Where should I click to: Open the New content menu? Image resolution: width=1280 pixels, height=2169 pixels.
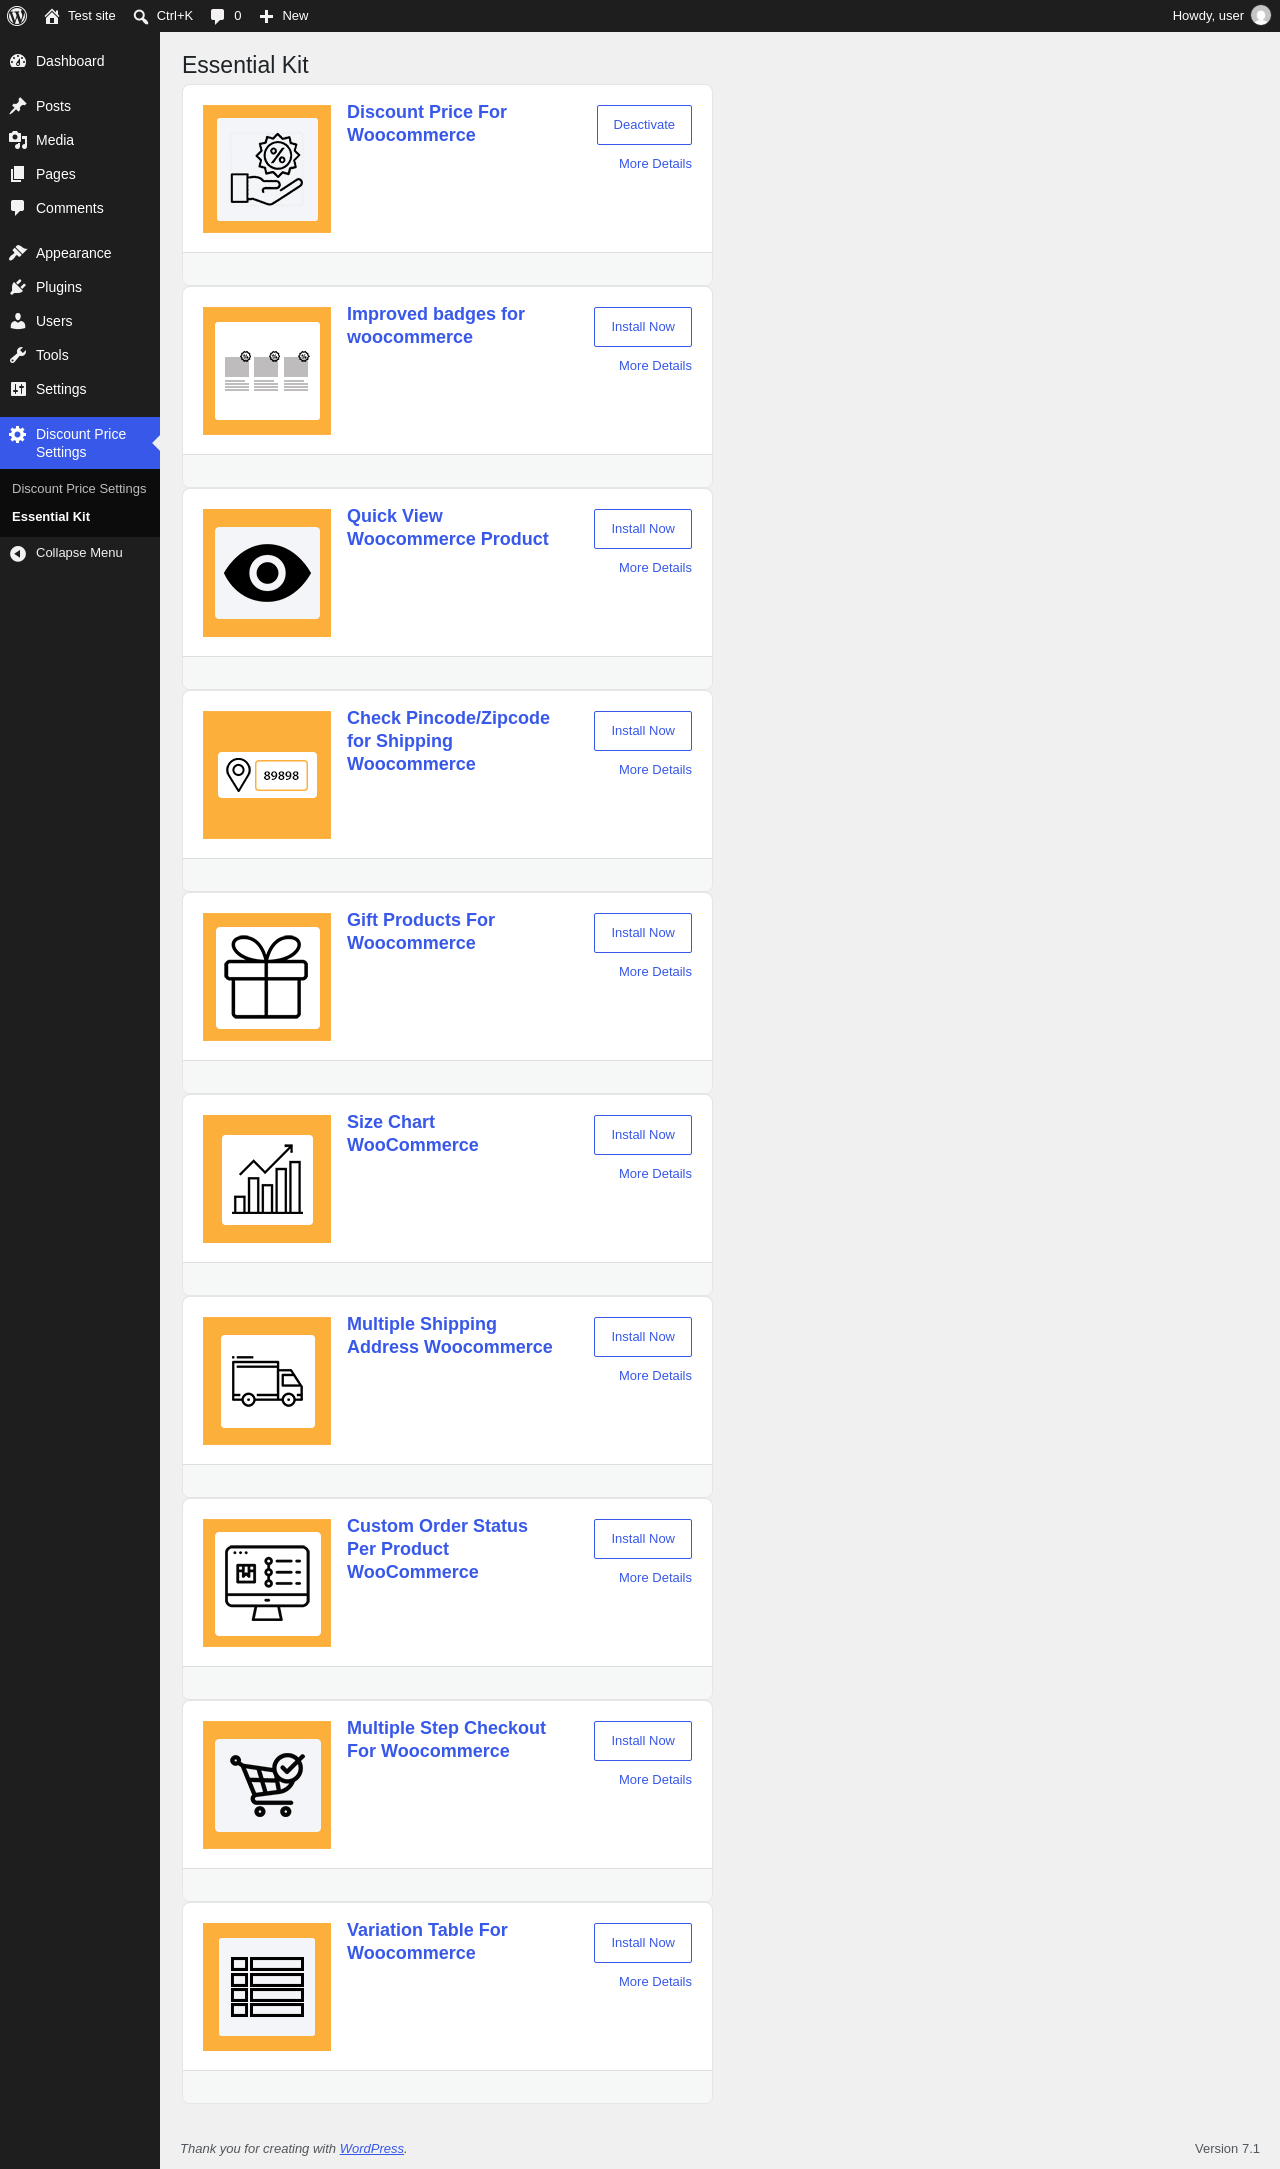pyautogui.click(x=284, y=16)
